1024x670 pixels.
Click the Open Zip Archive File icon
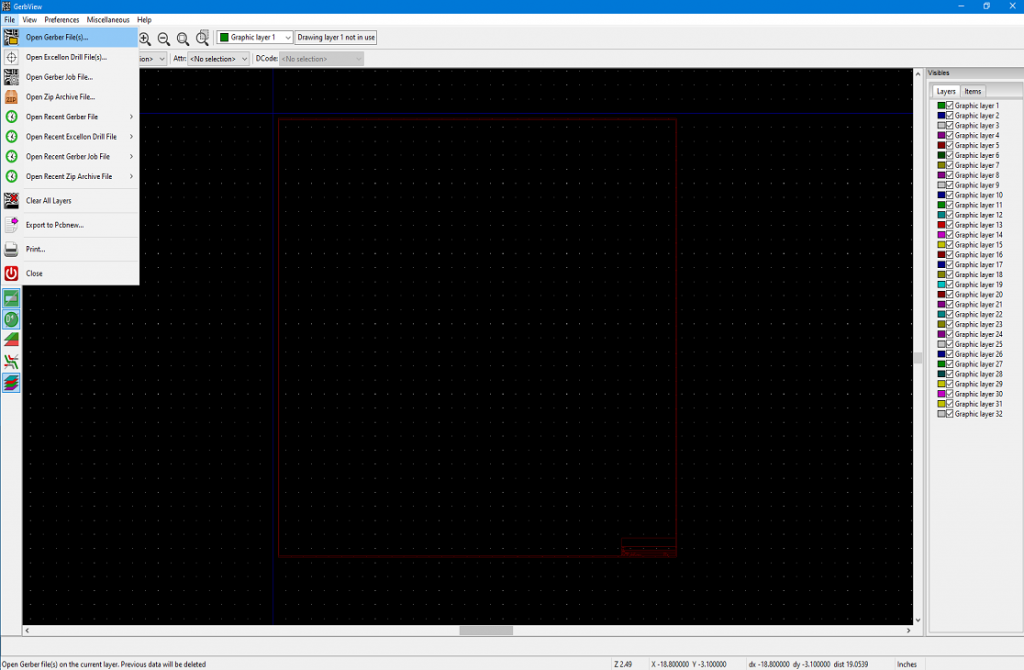coord(12,97)
